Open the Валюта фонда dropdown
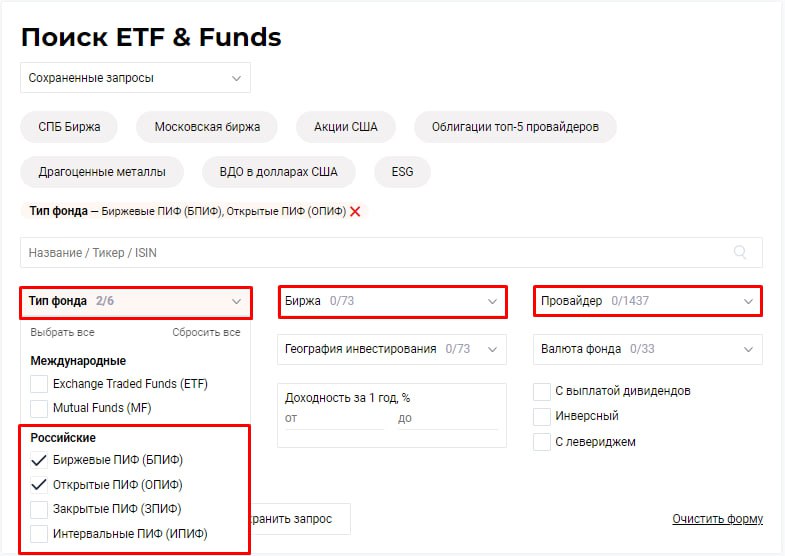Image resolution: width=785 pixels, height=556 pixels. pos(648,349)
